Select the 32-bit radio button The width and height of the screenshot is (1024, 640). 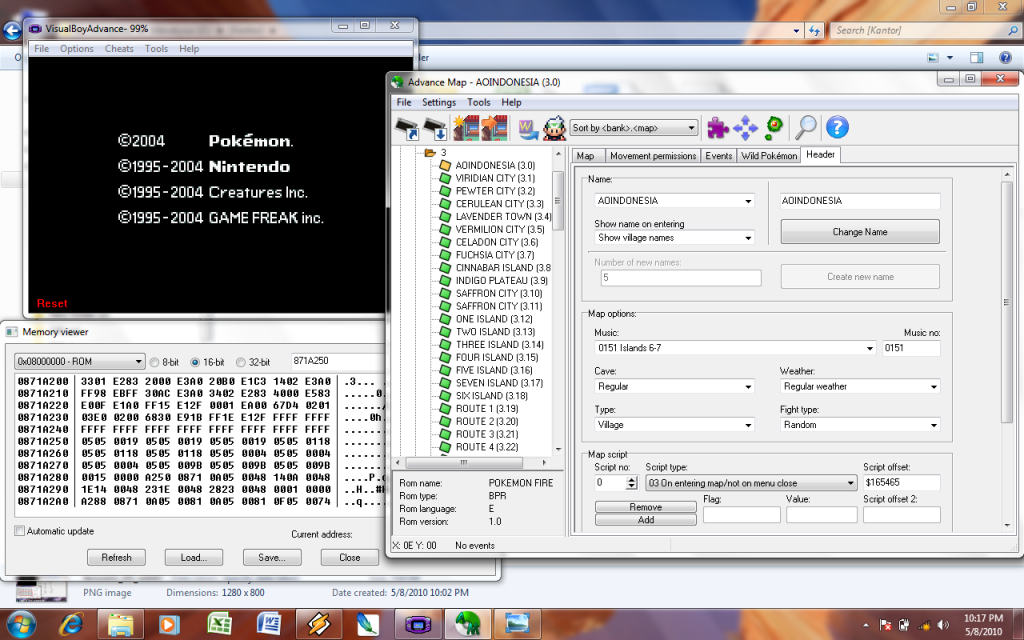[240, 362]
